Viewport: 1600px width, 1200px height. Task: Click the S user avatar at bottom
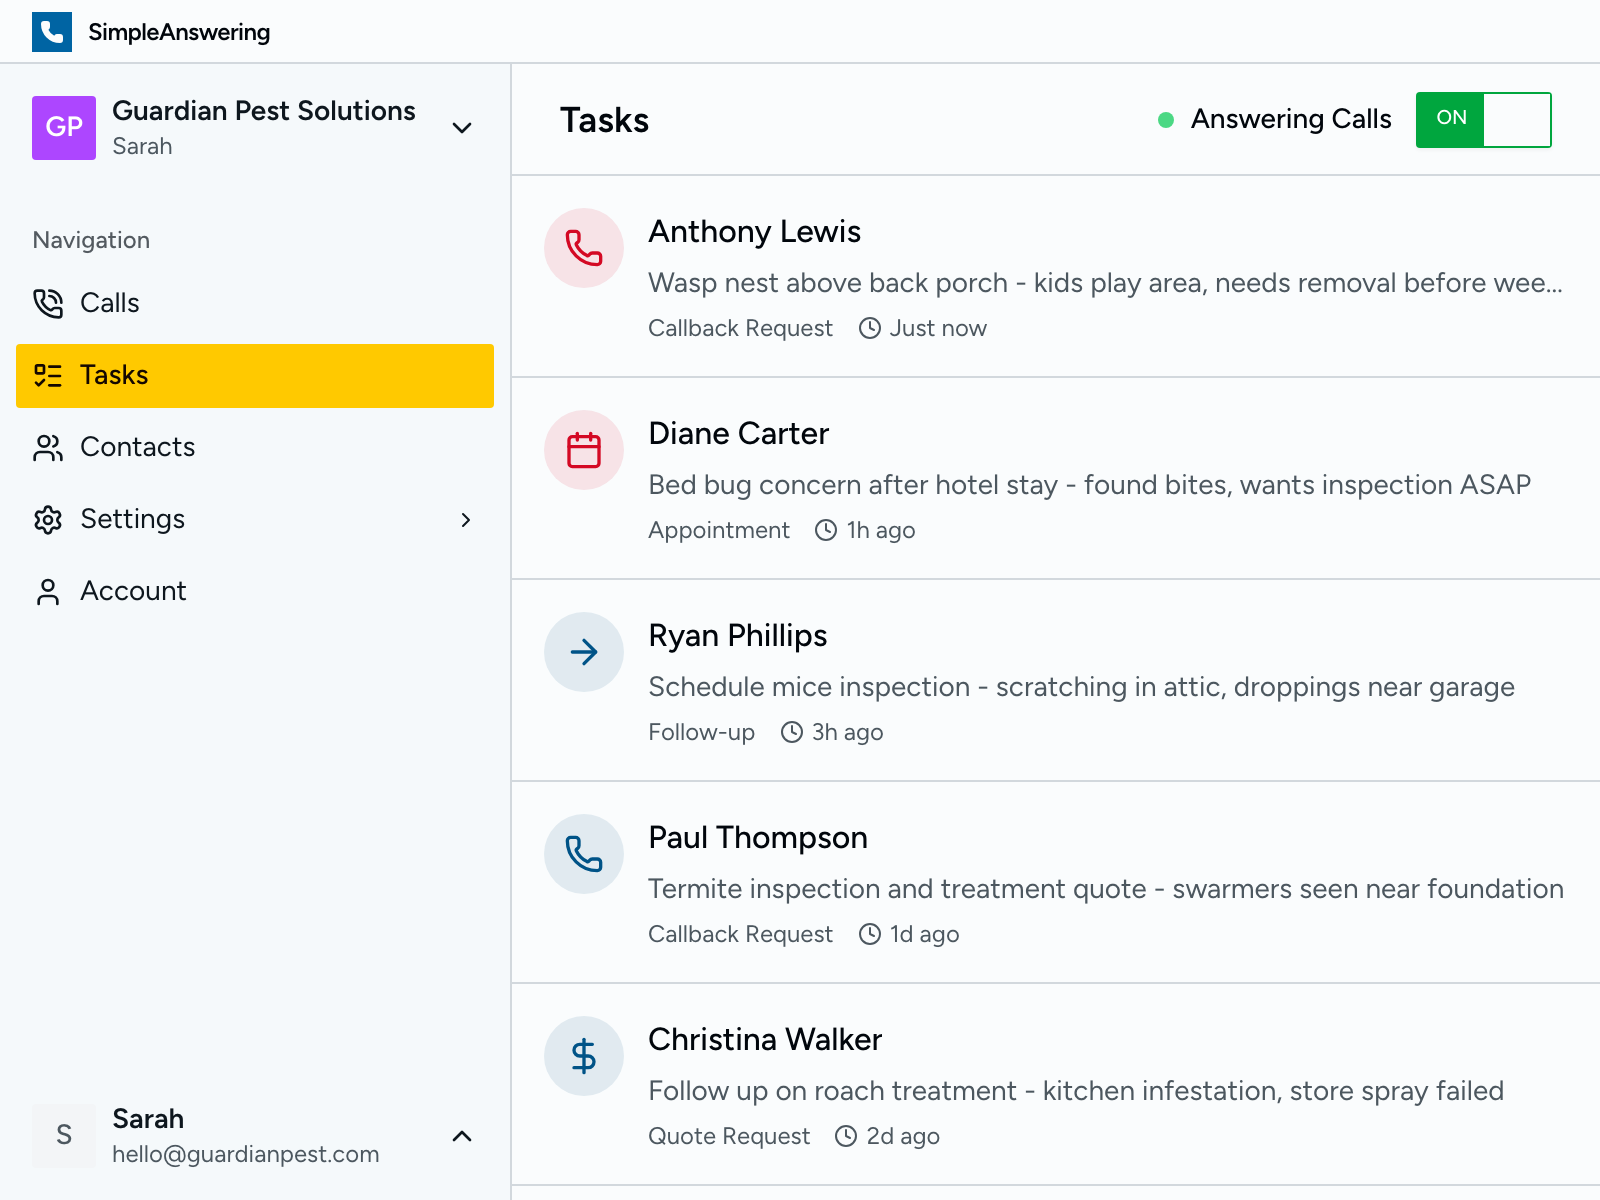pyautogui.click(x=64, y=1135)
